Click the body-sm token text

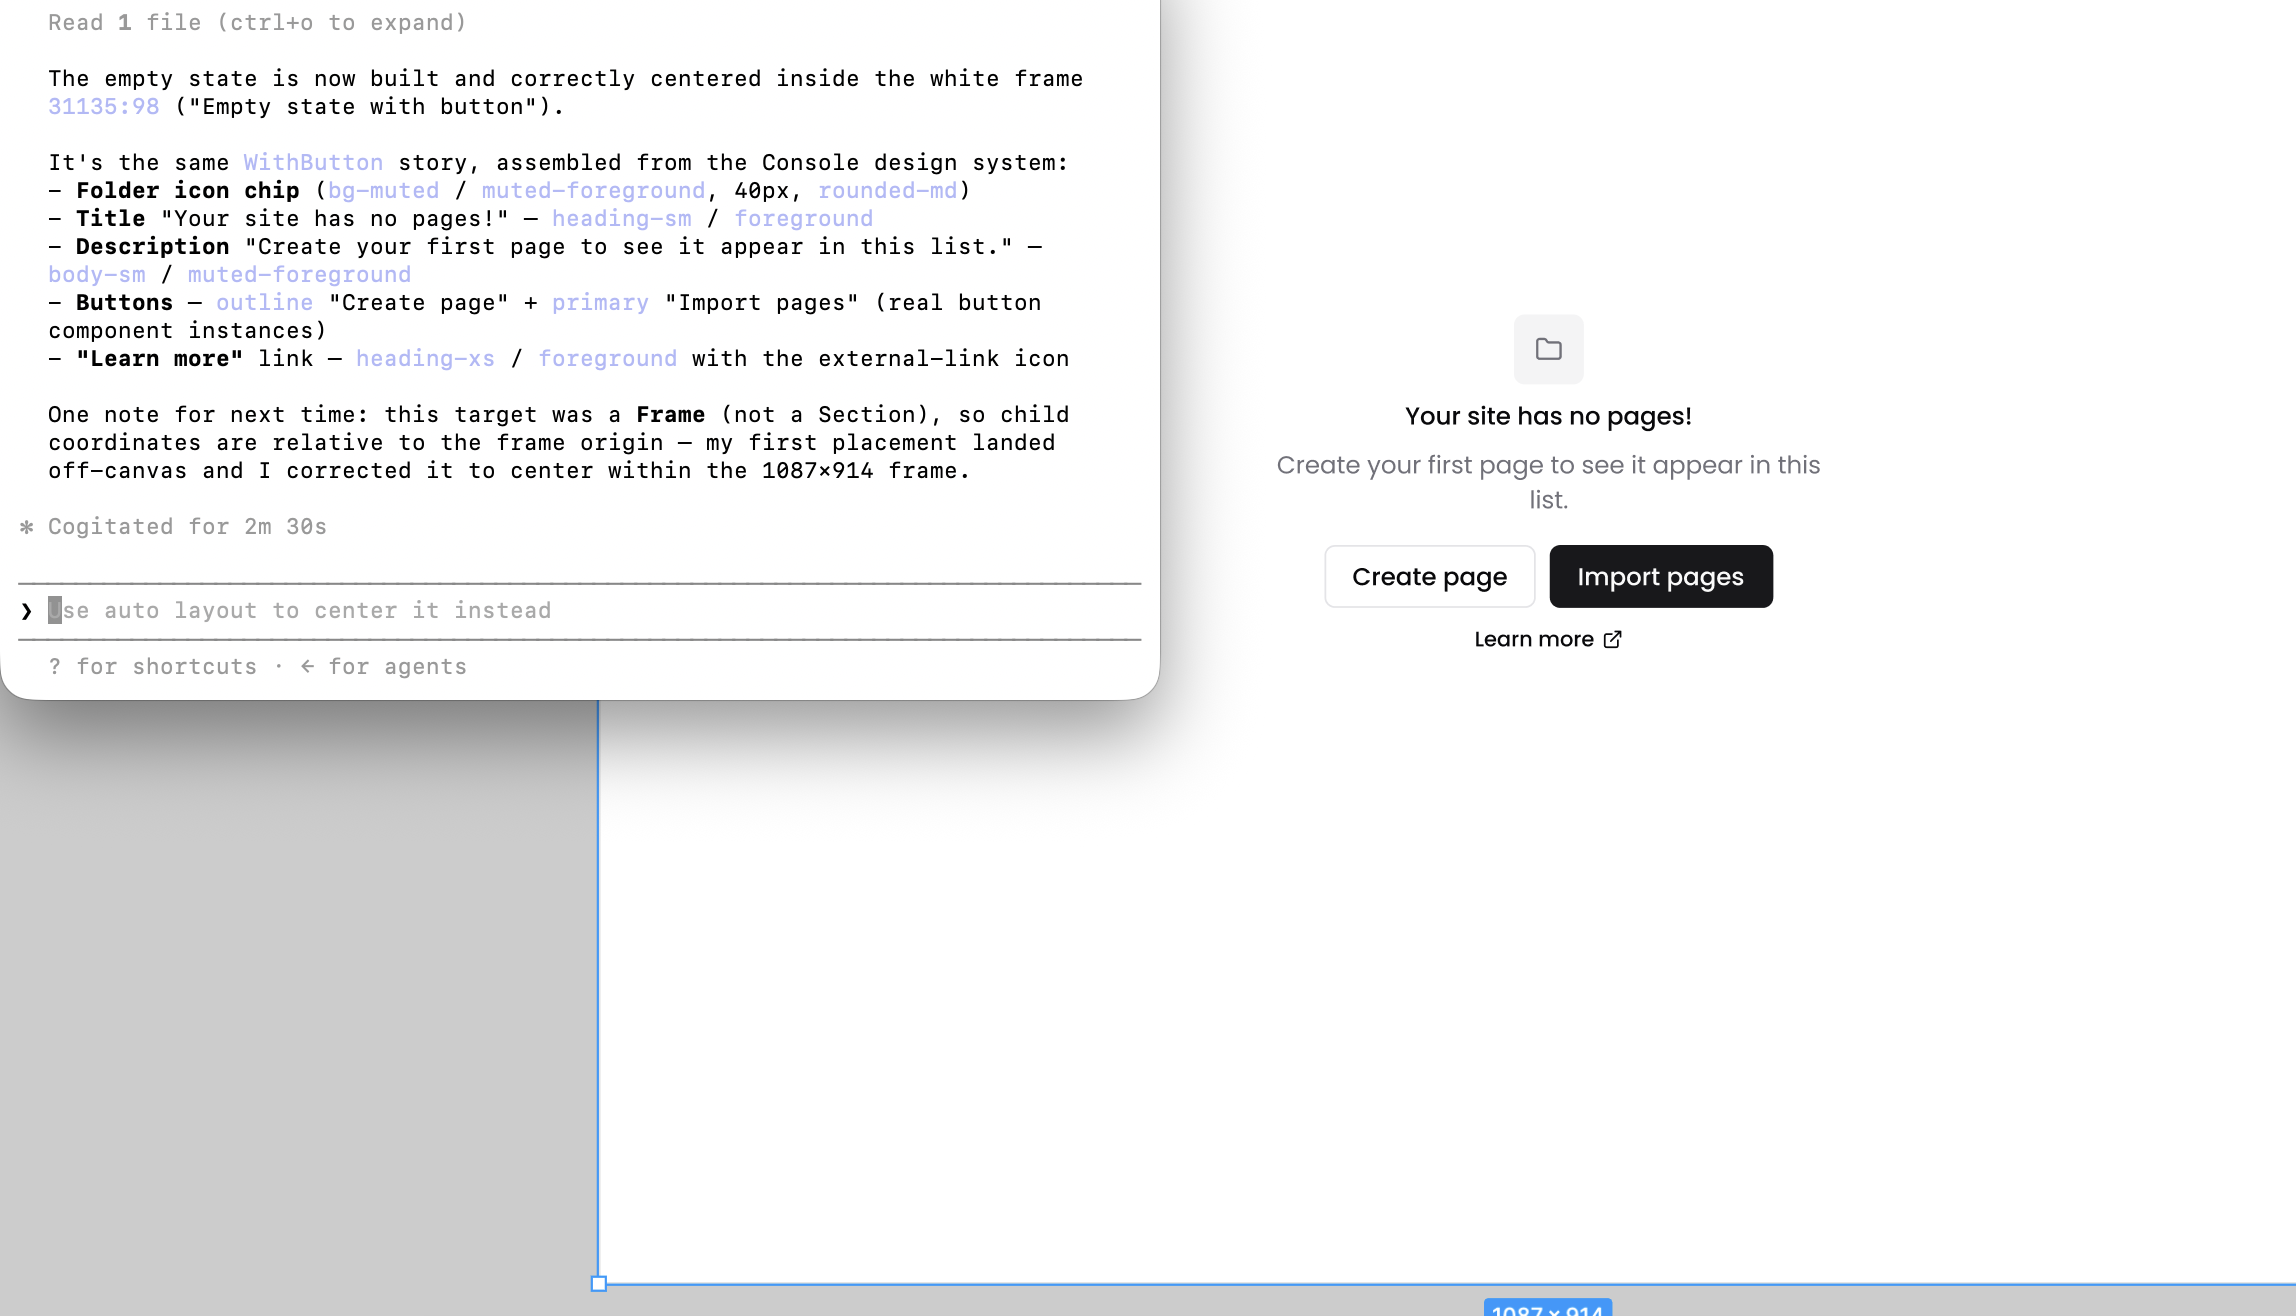[x=97, y=275]
